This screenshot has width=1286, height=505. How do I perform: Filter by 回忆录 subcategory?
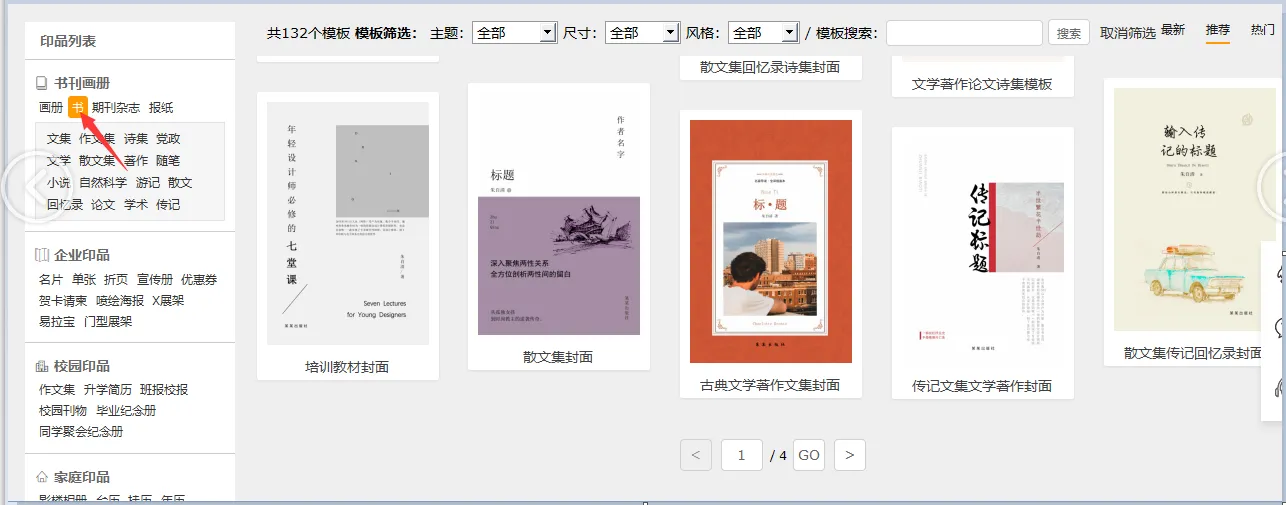pyautogui.click(x=65, y=205)
